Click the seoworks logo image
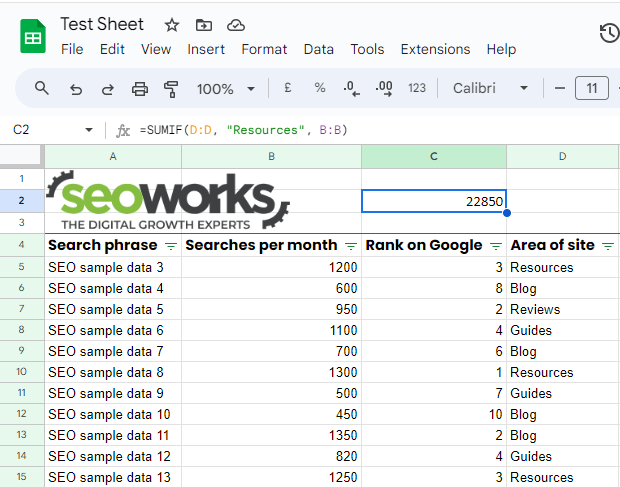Screen dimensions: 620x487 [168, 201]
